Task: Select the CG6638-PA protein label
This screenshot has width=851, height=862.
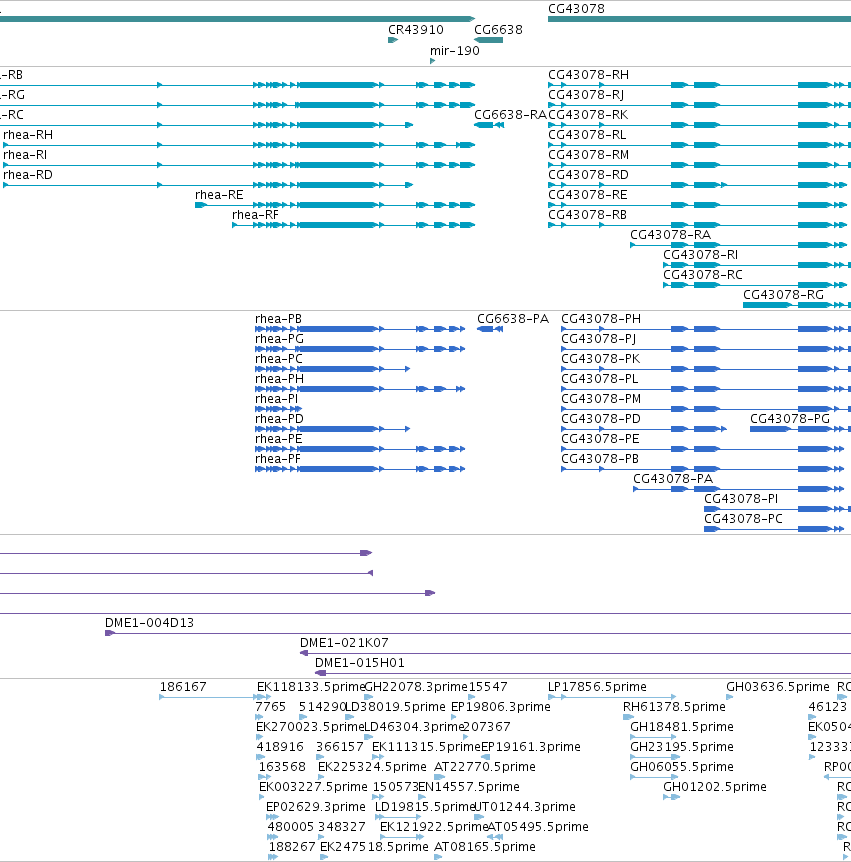Action: (x=513, y=319)
